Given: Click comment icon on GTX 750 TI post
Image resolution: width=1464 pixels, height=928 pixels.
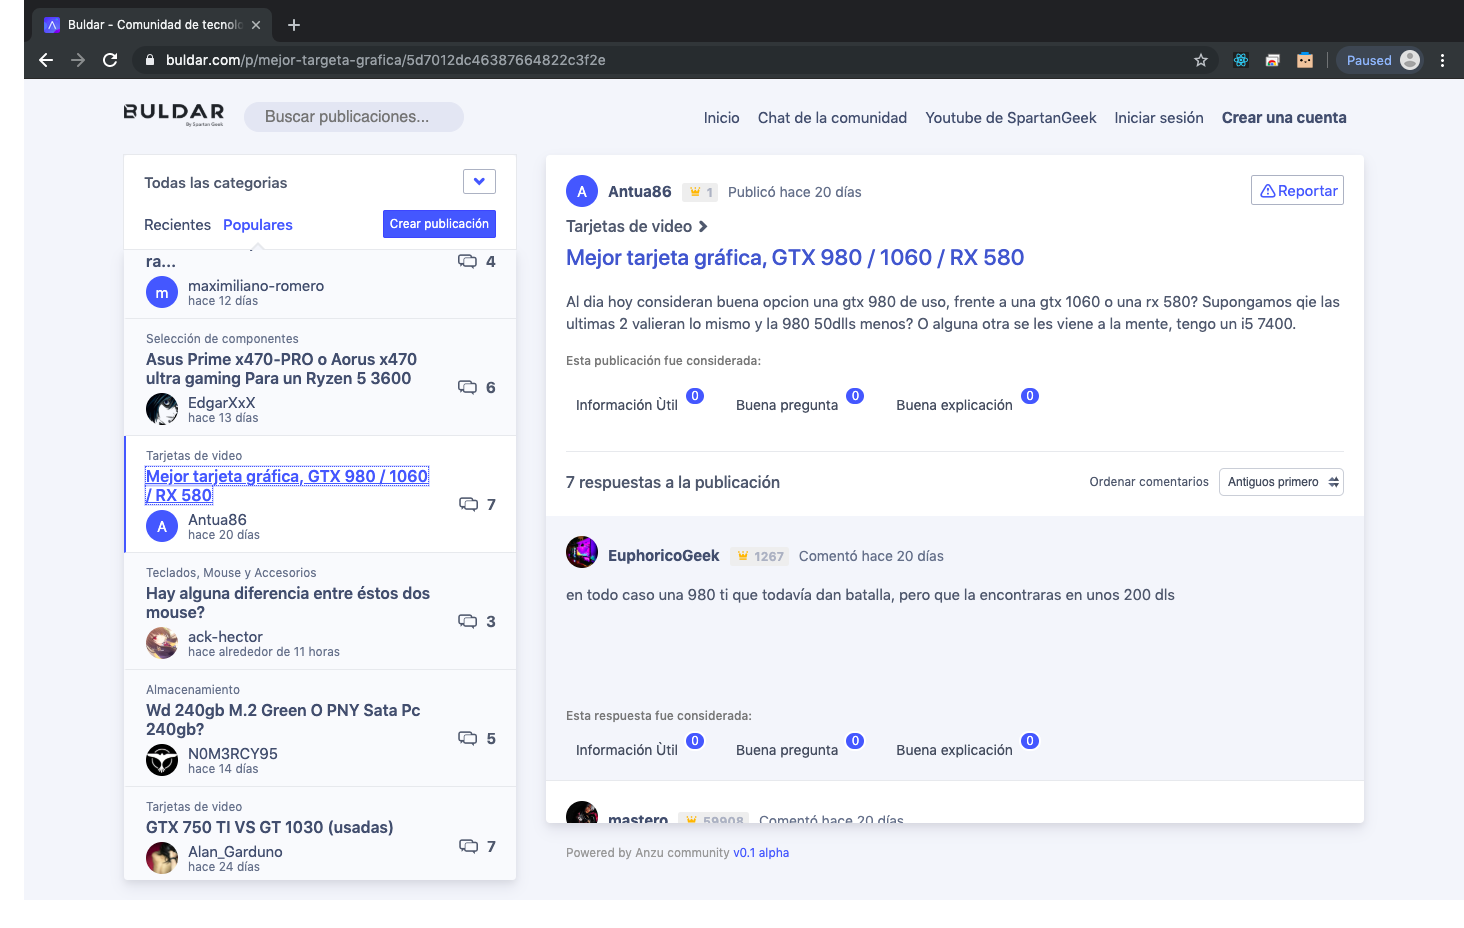Looking at the screenshot, I should pos(468,846).
